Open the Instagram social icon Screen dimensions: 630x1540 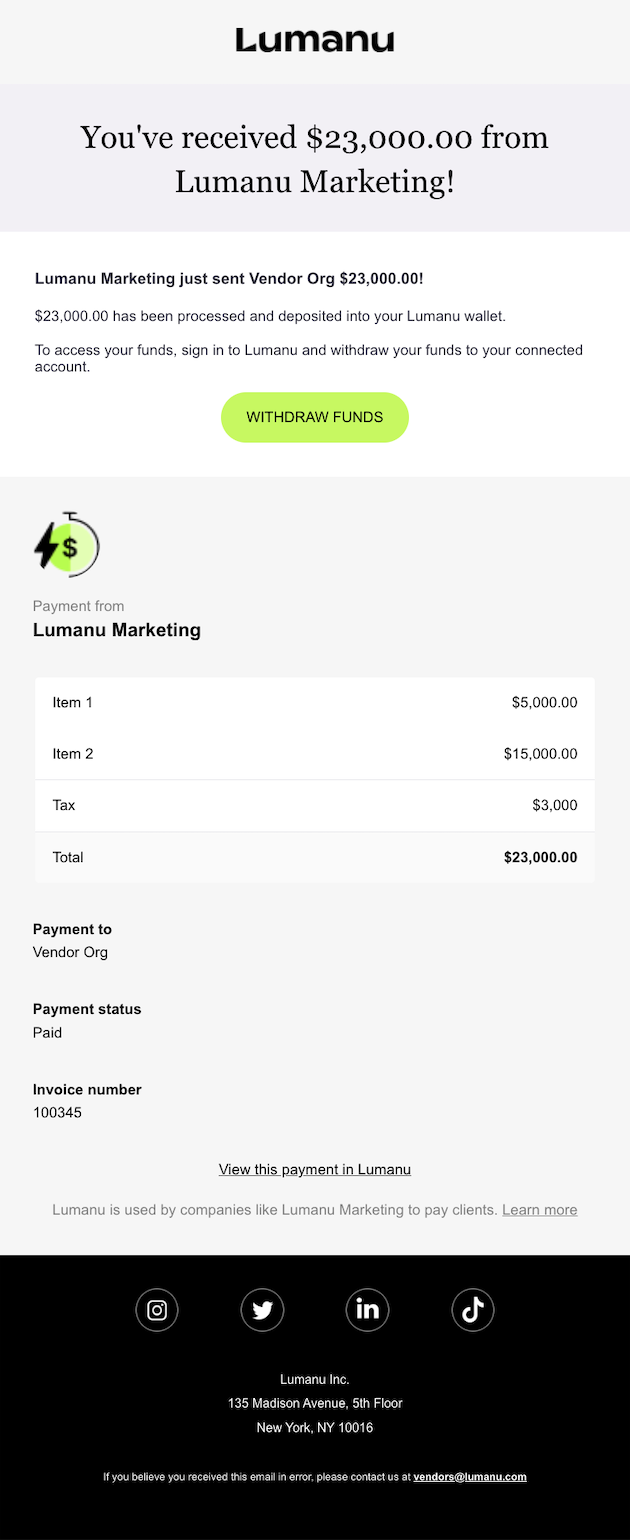pos(157,1310)
